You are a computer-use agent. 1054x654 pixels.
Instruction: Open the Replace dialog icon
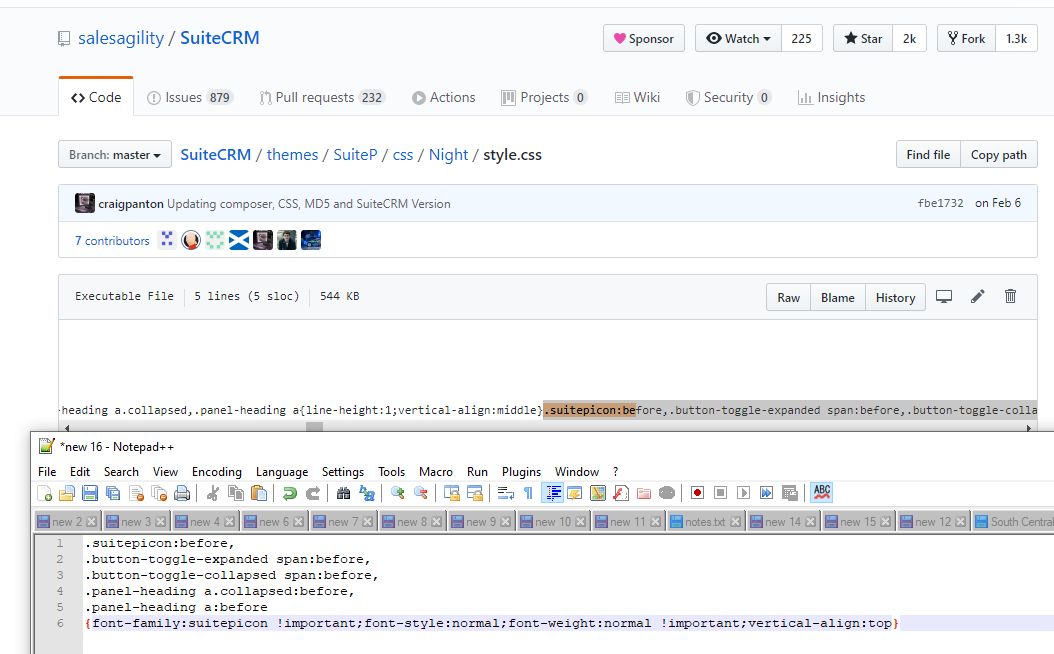[x=367, y=493]
